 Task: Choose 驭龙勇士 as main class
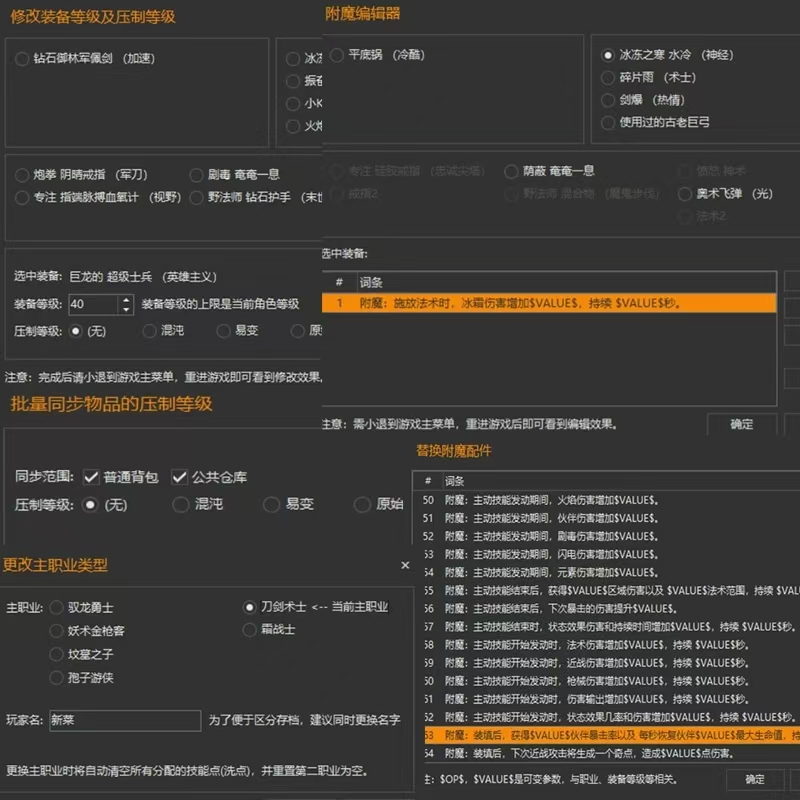(56, 608)
